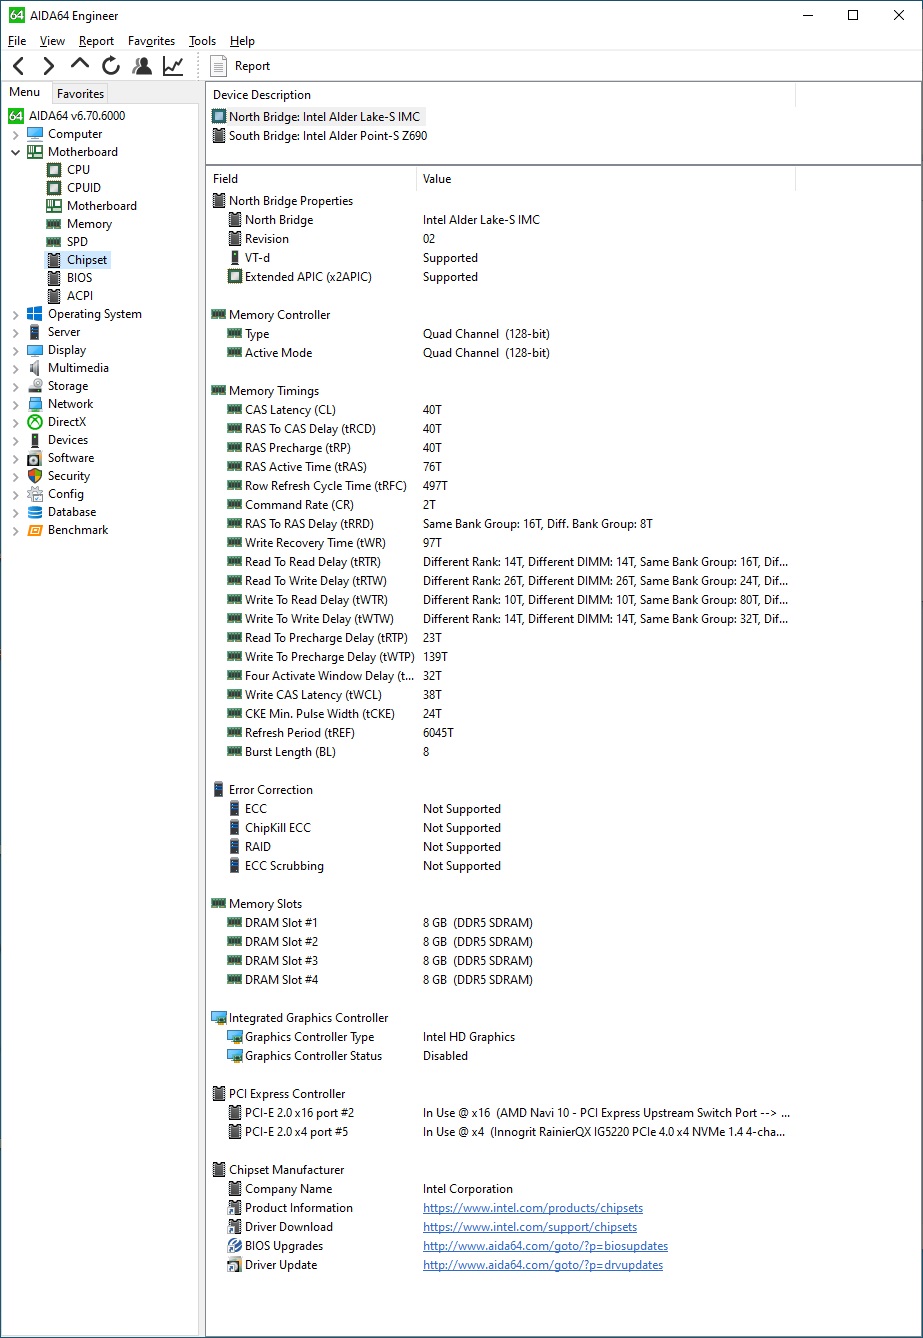Screen dimensions: 923x1338
Task: Select the Chipset tree item
Action: coord(87,260)
